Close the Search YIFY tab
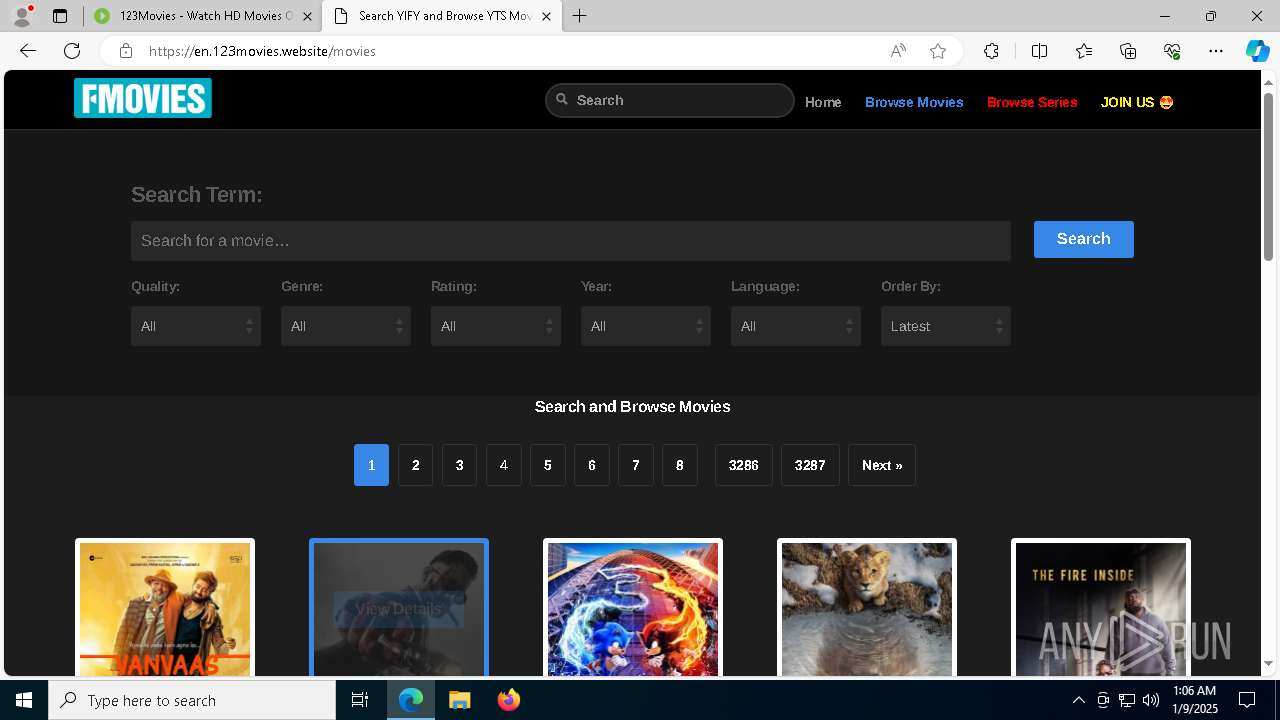The height and width of the screenshot is (720, 1280). pyautogui.click(x=546, y=16)
